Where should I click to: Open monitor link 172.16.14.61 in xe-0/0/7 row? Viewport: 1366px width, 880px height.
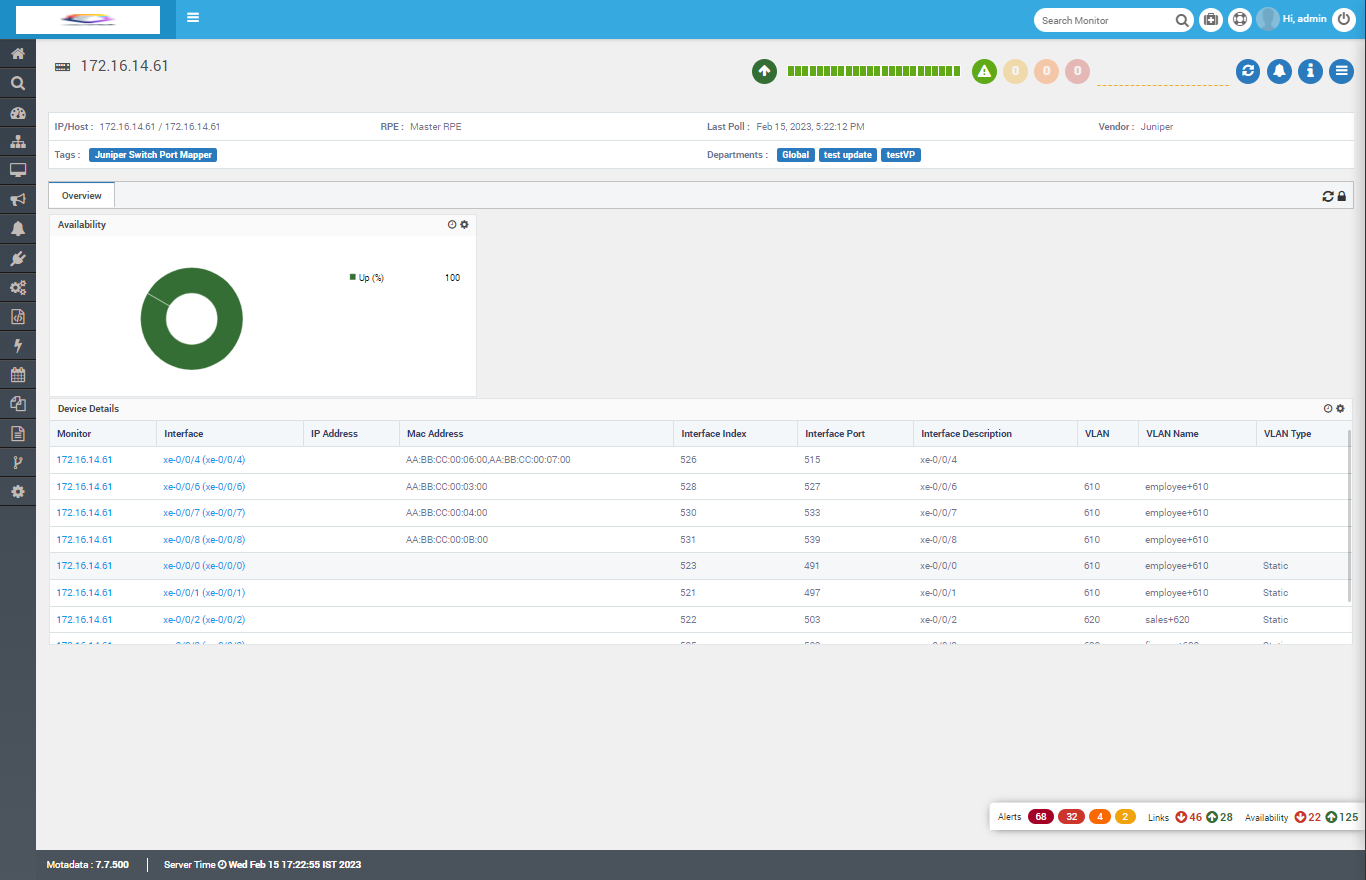pyautogui.click(x=84, y=513)
